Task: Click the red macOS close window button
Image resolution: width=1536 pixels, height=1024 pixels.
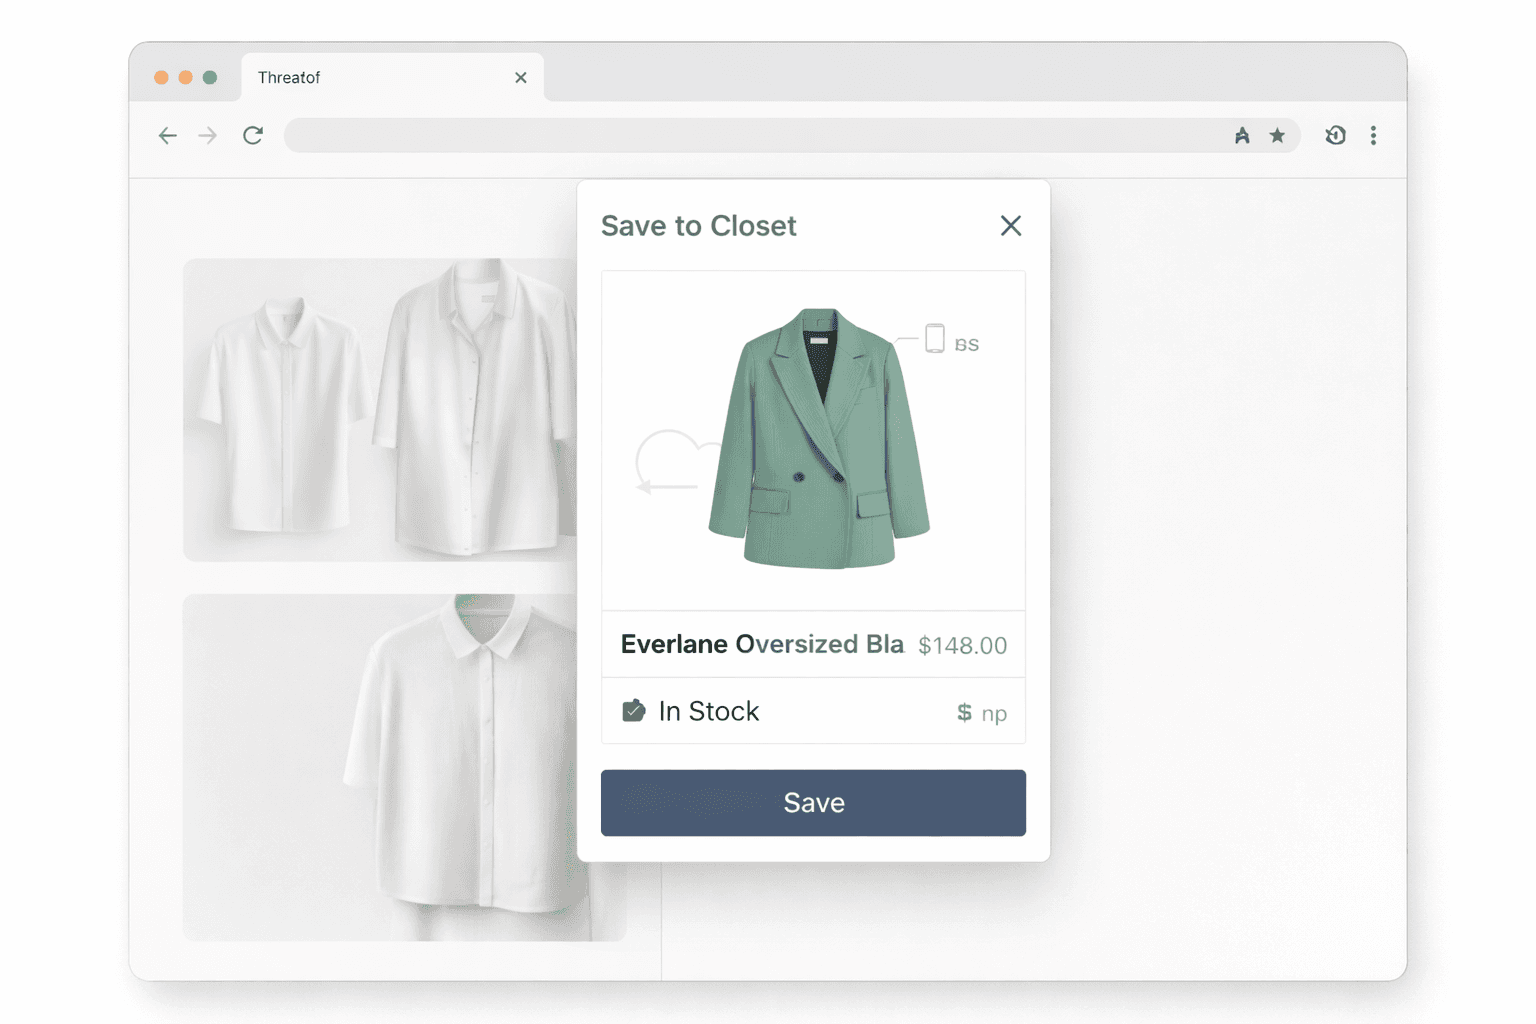Action: (161, 77)
